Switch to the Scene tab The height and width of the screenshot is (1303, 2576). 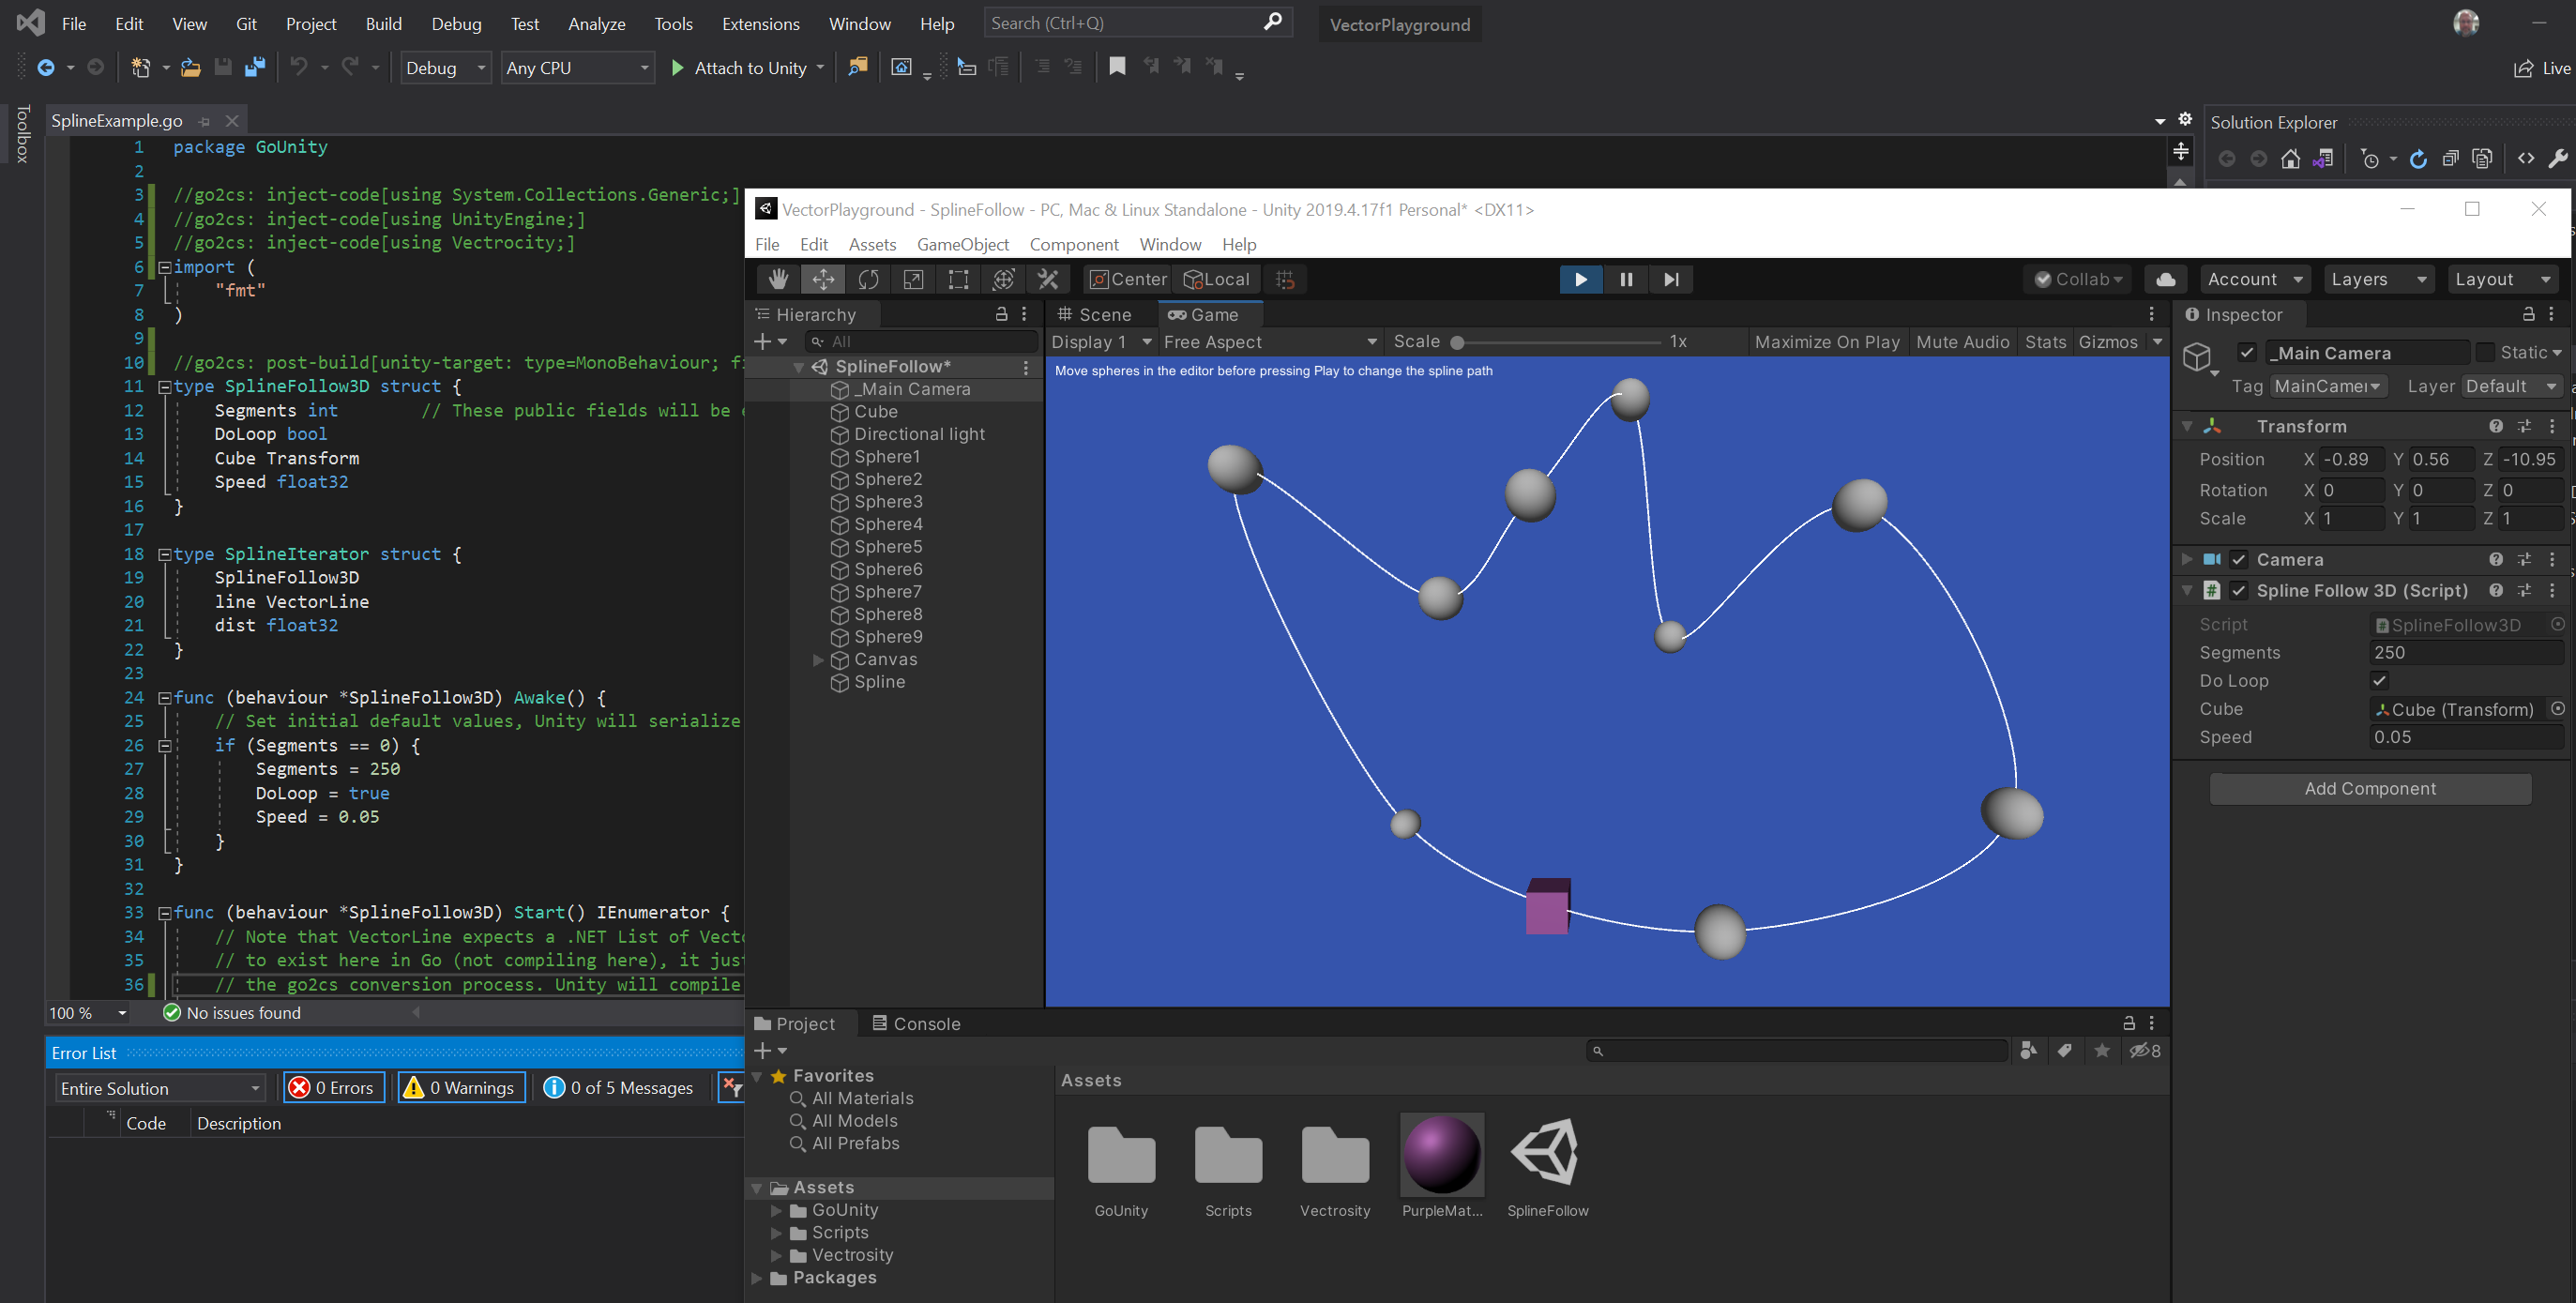coord(1094,315)
